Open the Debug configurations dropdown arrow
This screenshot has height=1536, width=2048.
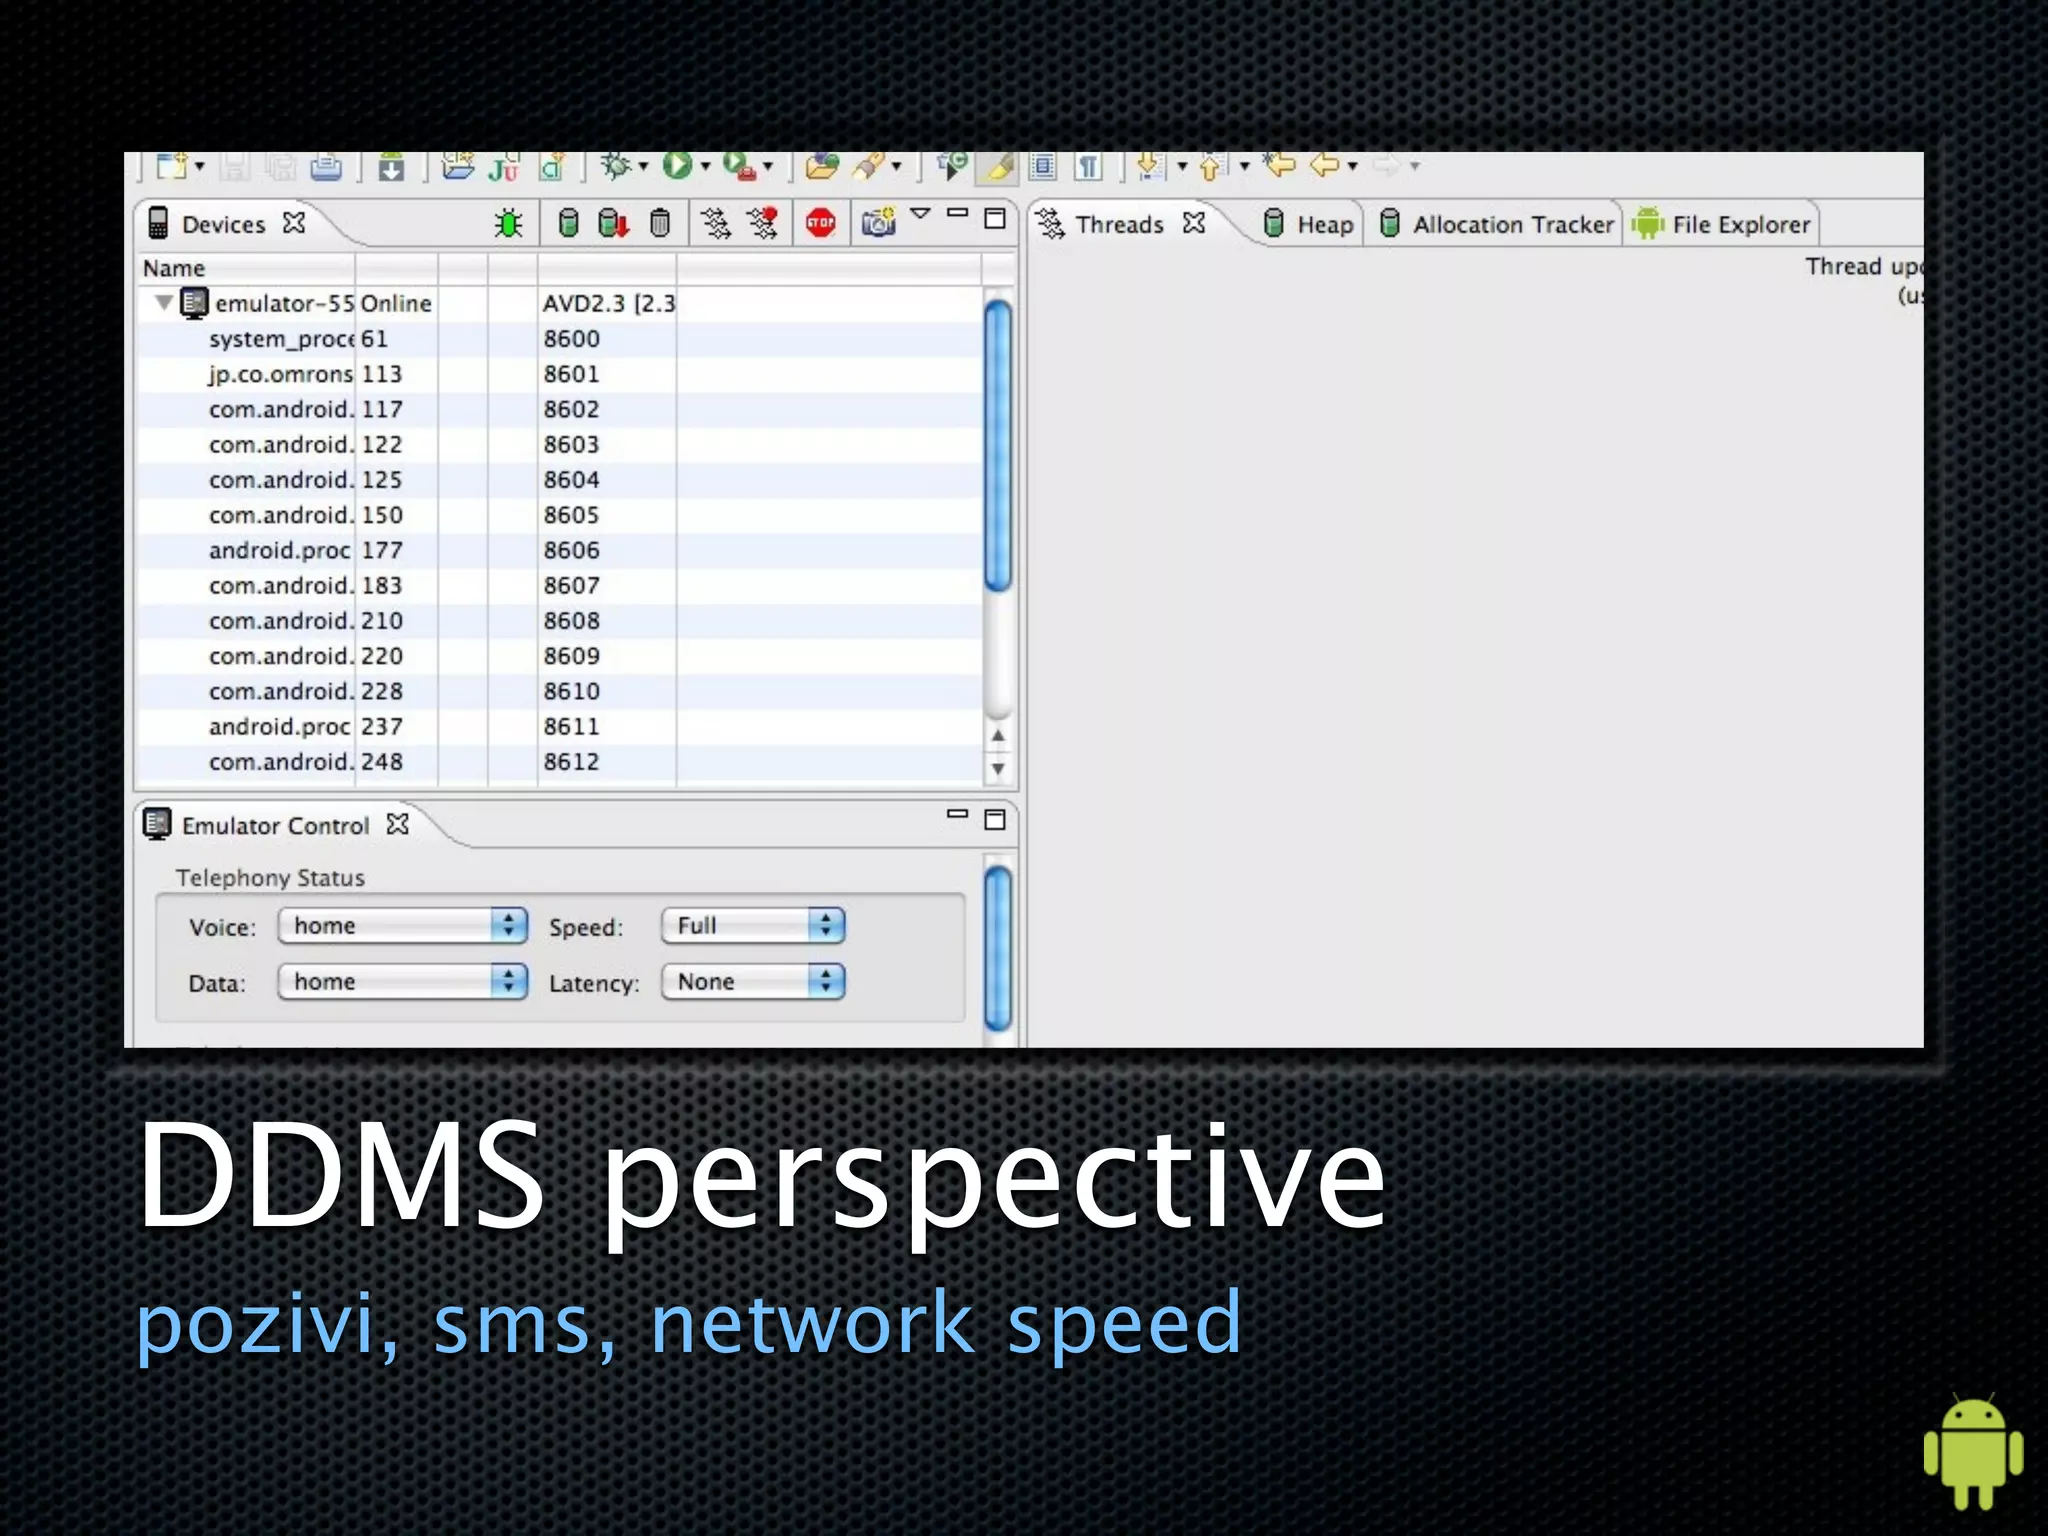642,166
